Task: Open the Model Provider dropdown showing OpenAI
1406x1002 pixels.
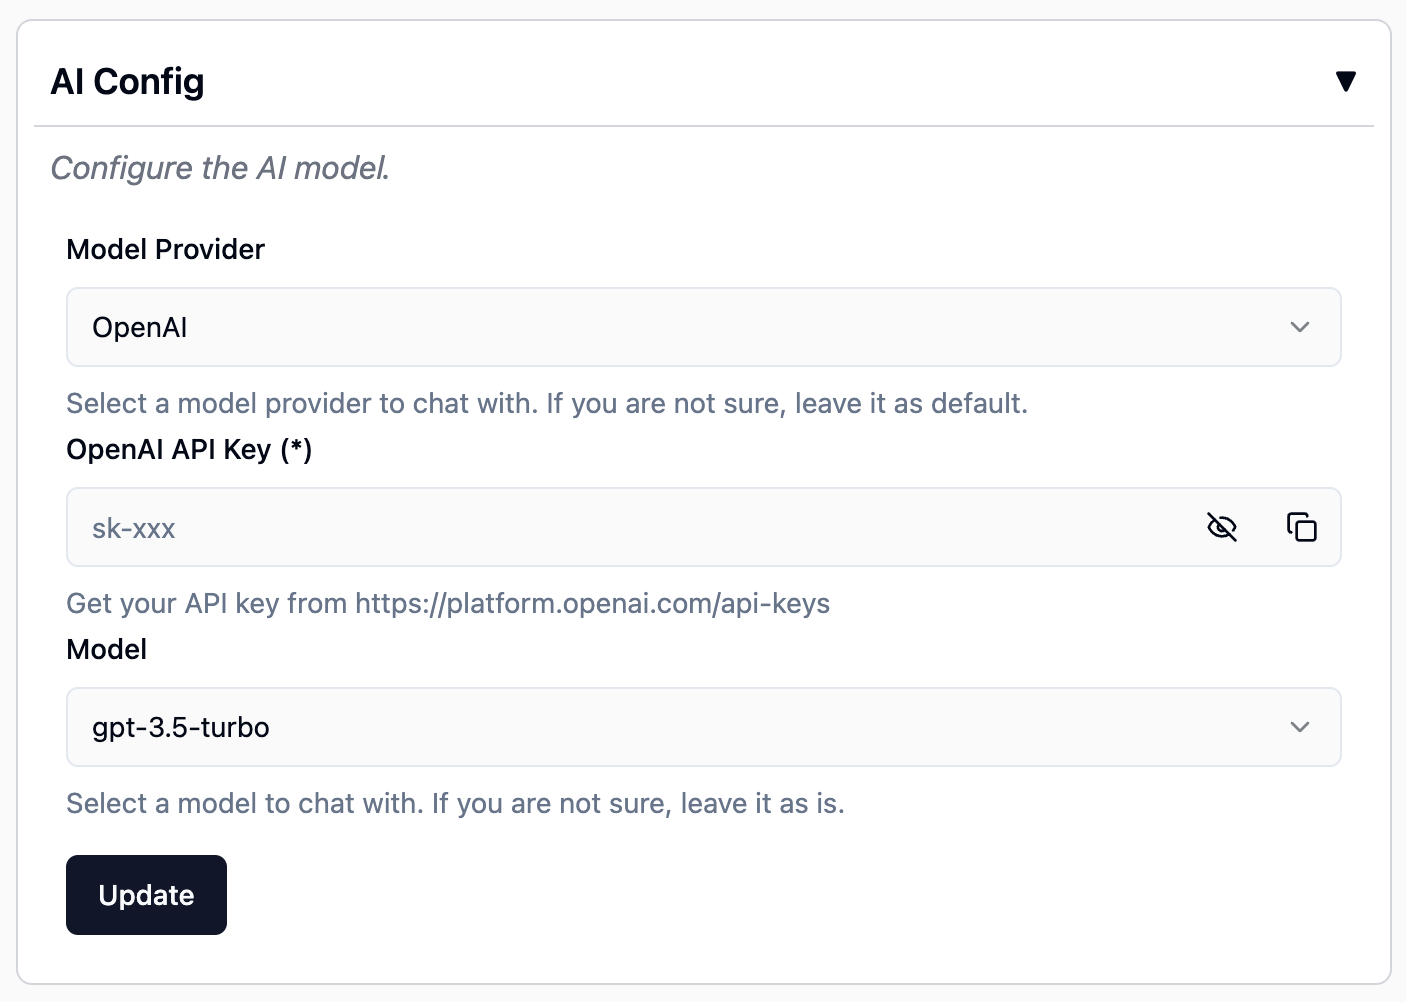Action: 703,327
